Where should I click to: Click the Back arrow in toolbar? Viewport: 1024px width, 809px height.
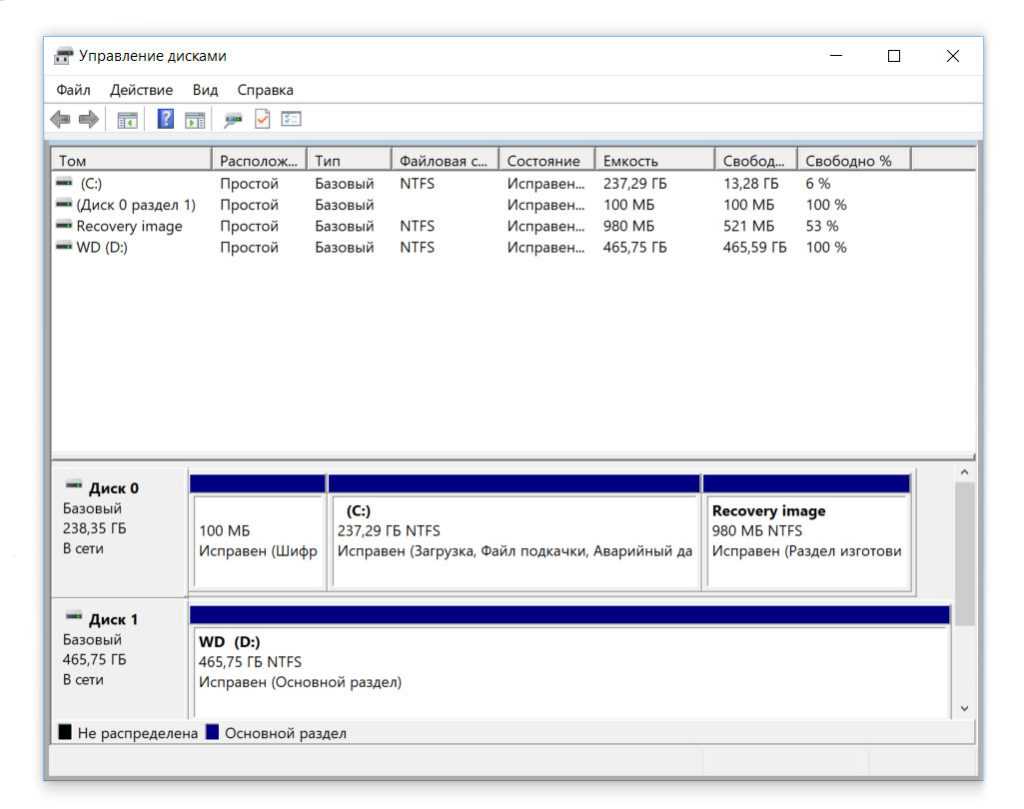(x=61, y=120)
